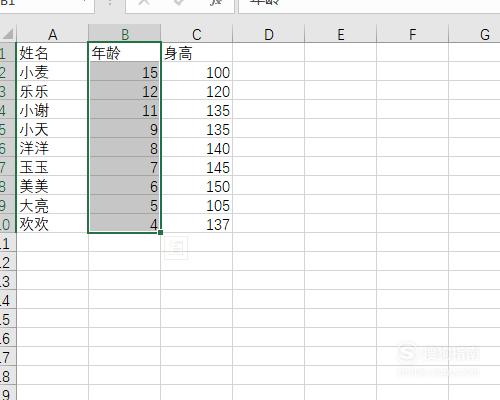This screenshot has height=400, width=500.
Task: Click the height cell with value 137
Action: tap(197, 224)
